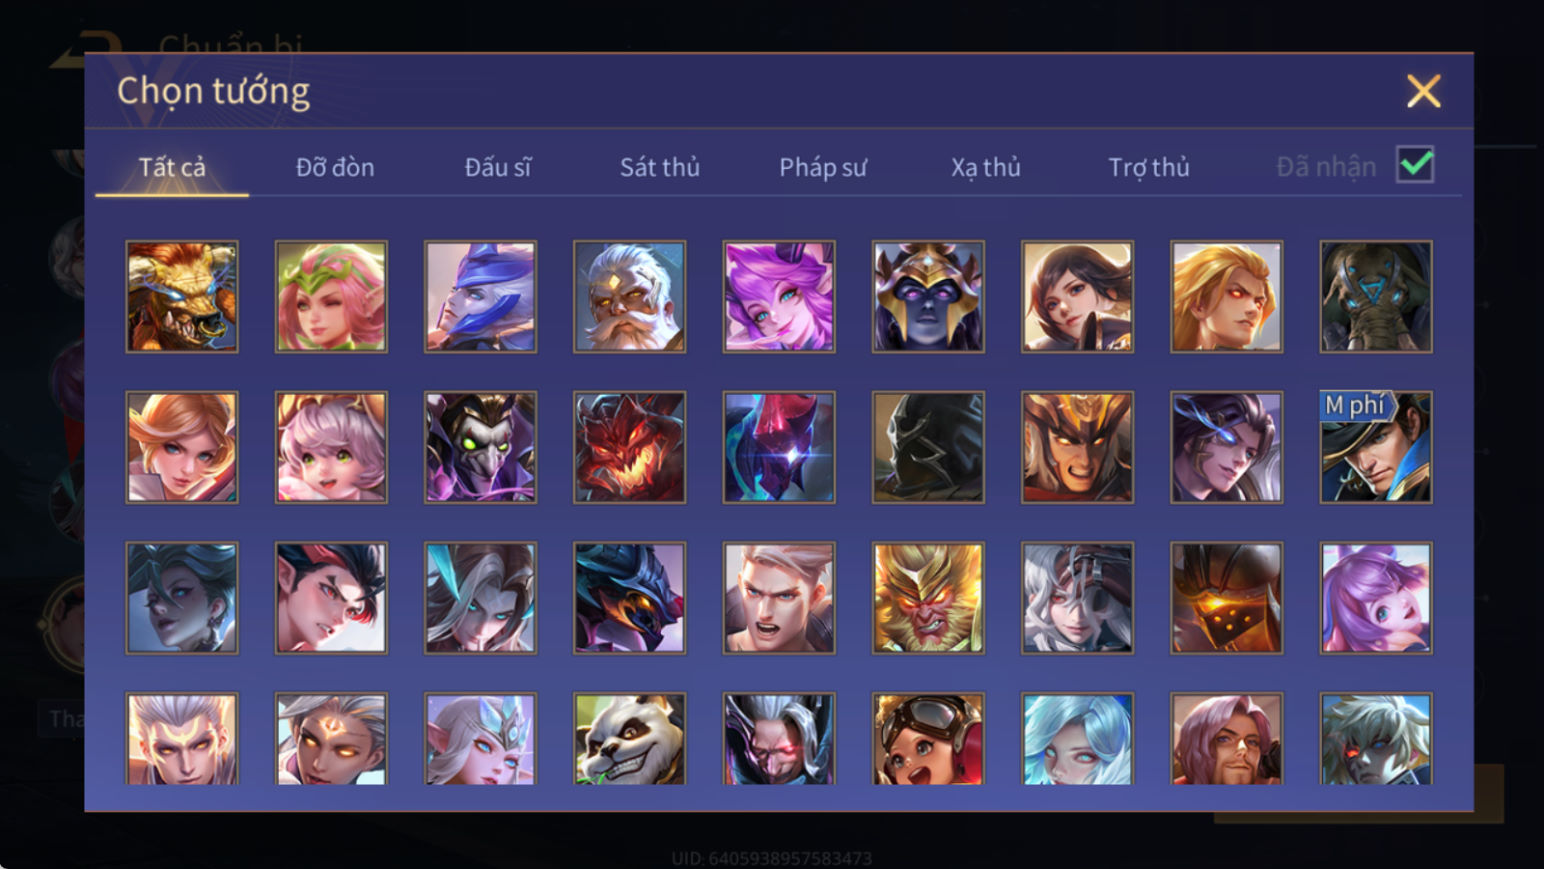1544x869 pixels.
Task: Choose the hero marked 'M phí'
Action: pos(1376,447)
